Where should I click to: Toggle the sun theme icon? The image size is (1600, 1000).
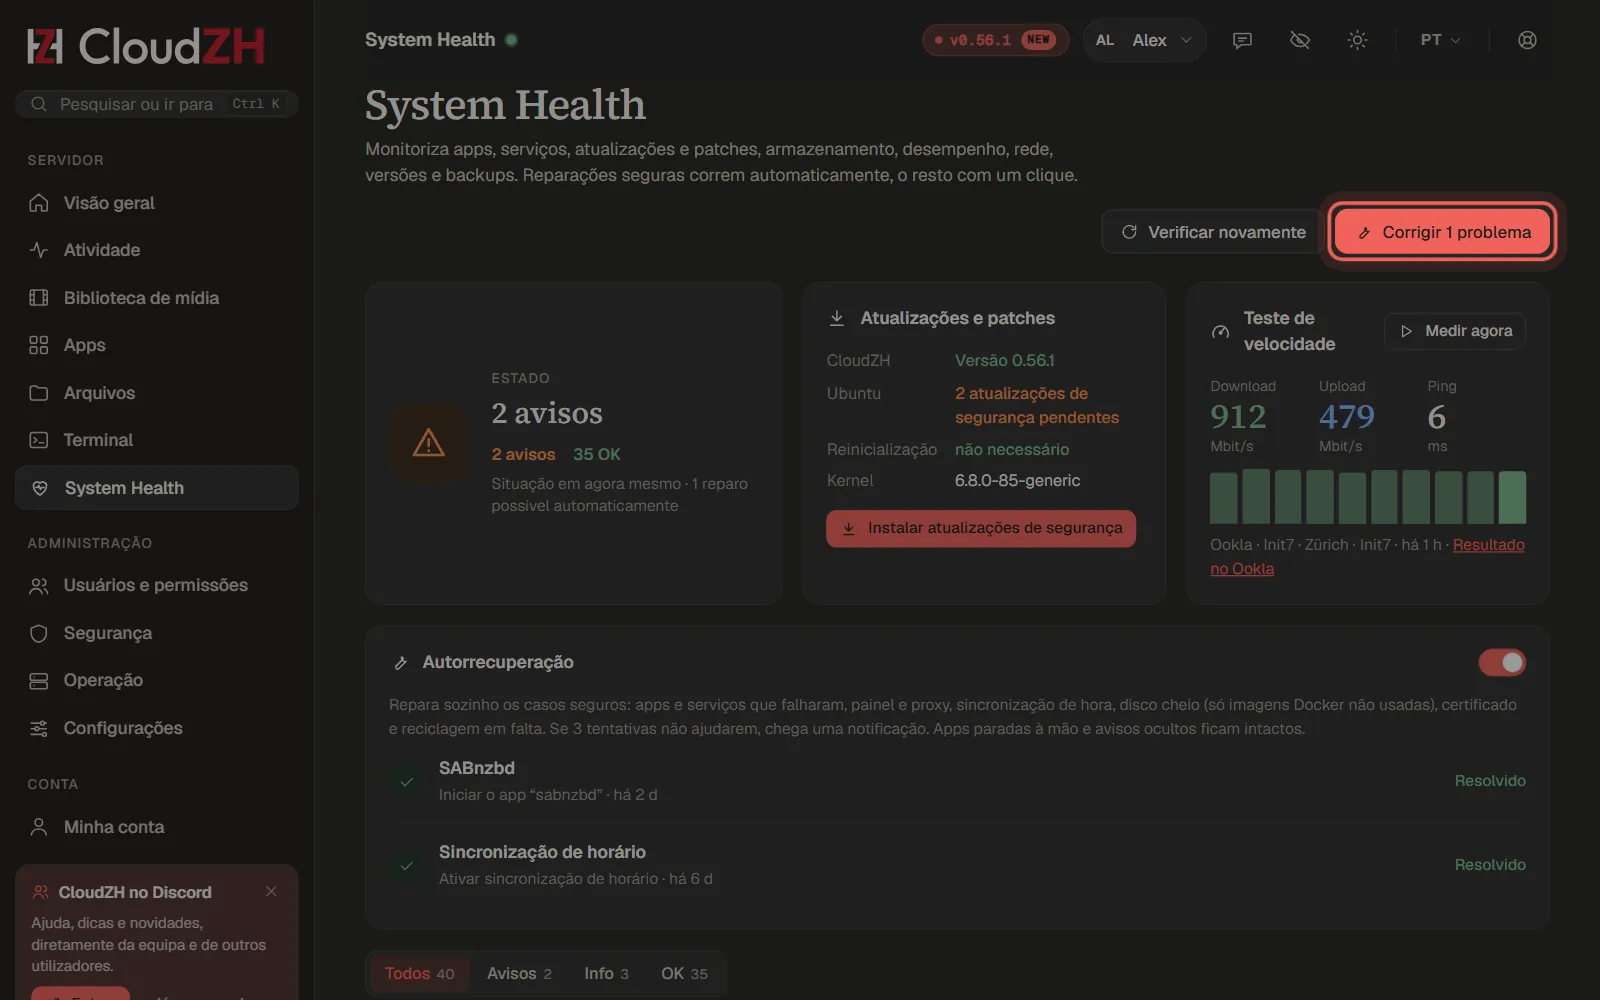(x=1357, y=40)
